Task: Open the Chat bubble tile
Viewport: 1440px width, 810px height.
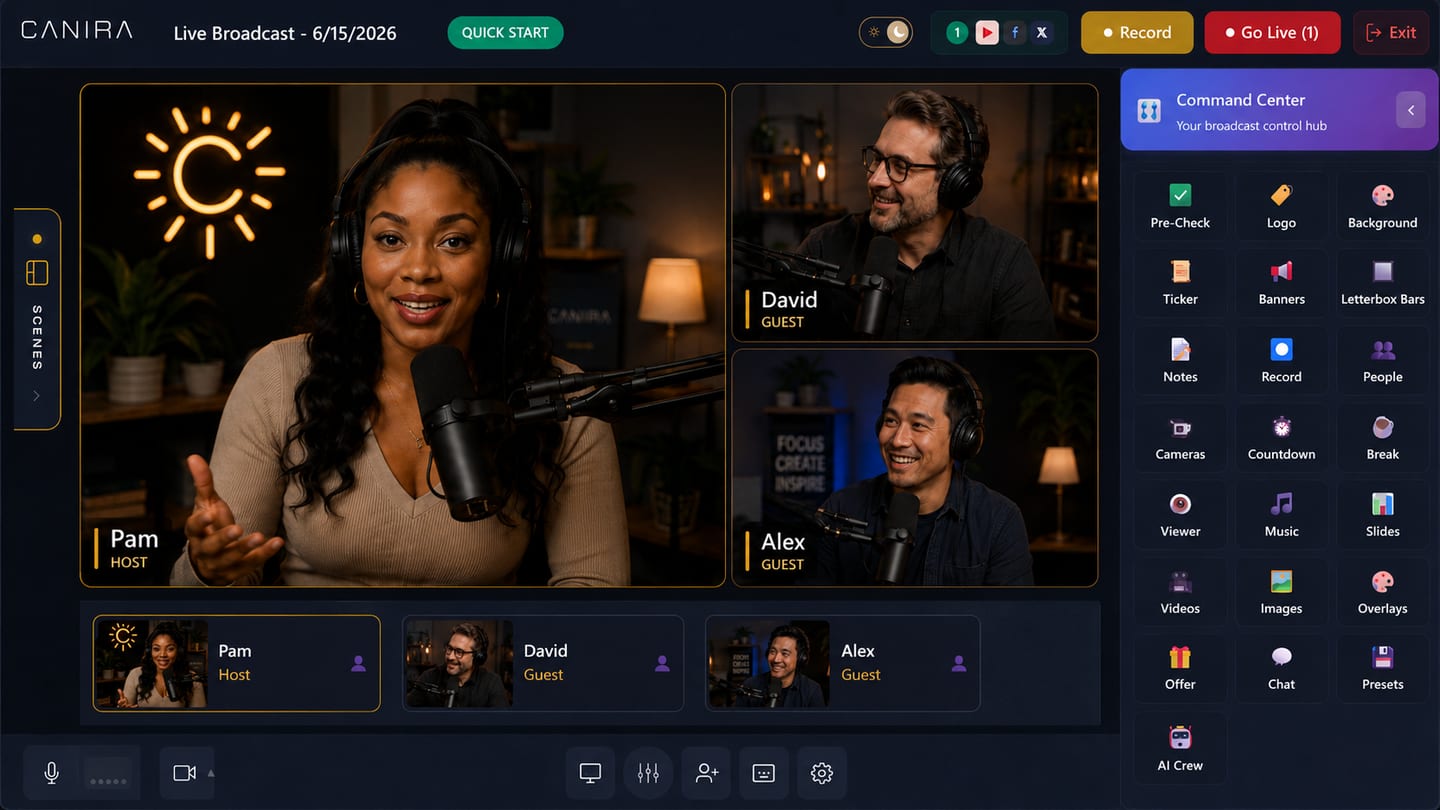Action: pyautogui.click(x=1281, y=667)
